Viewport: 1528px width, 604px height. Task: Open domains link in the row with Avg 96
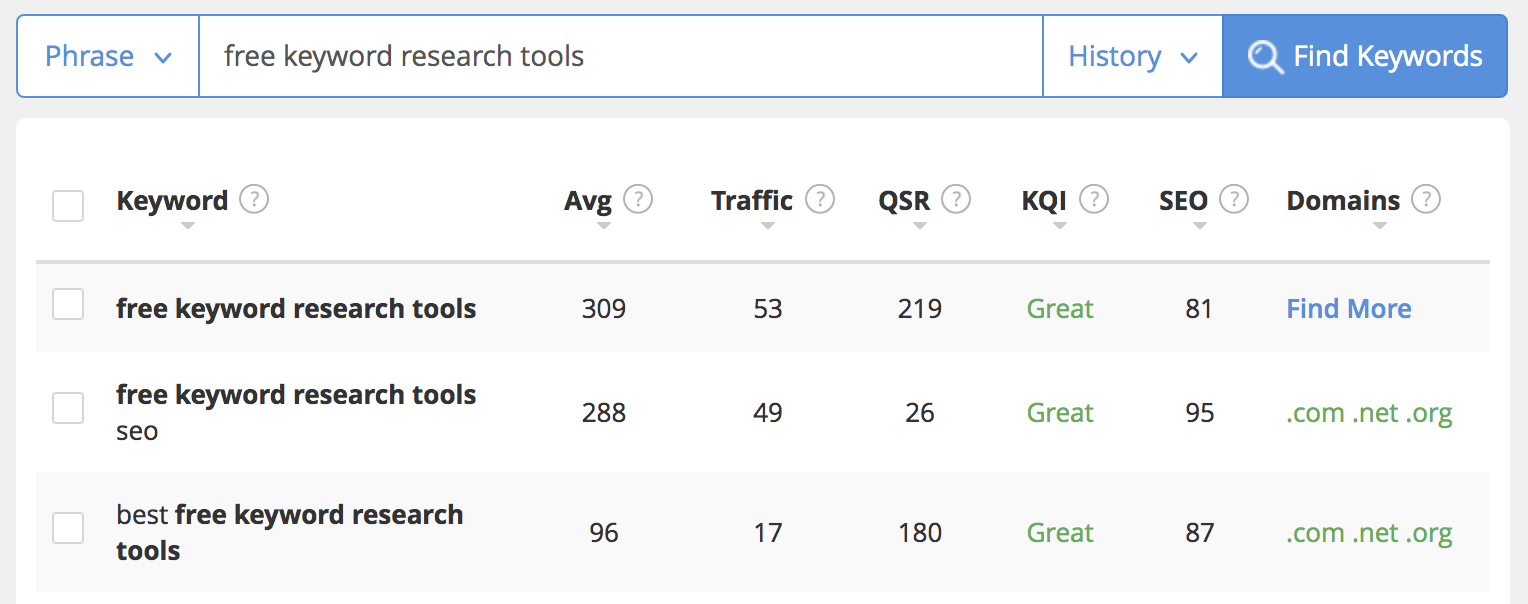[1369, 533]
